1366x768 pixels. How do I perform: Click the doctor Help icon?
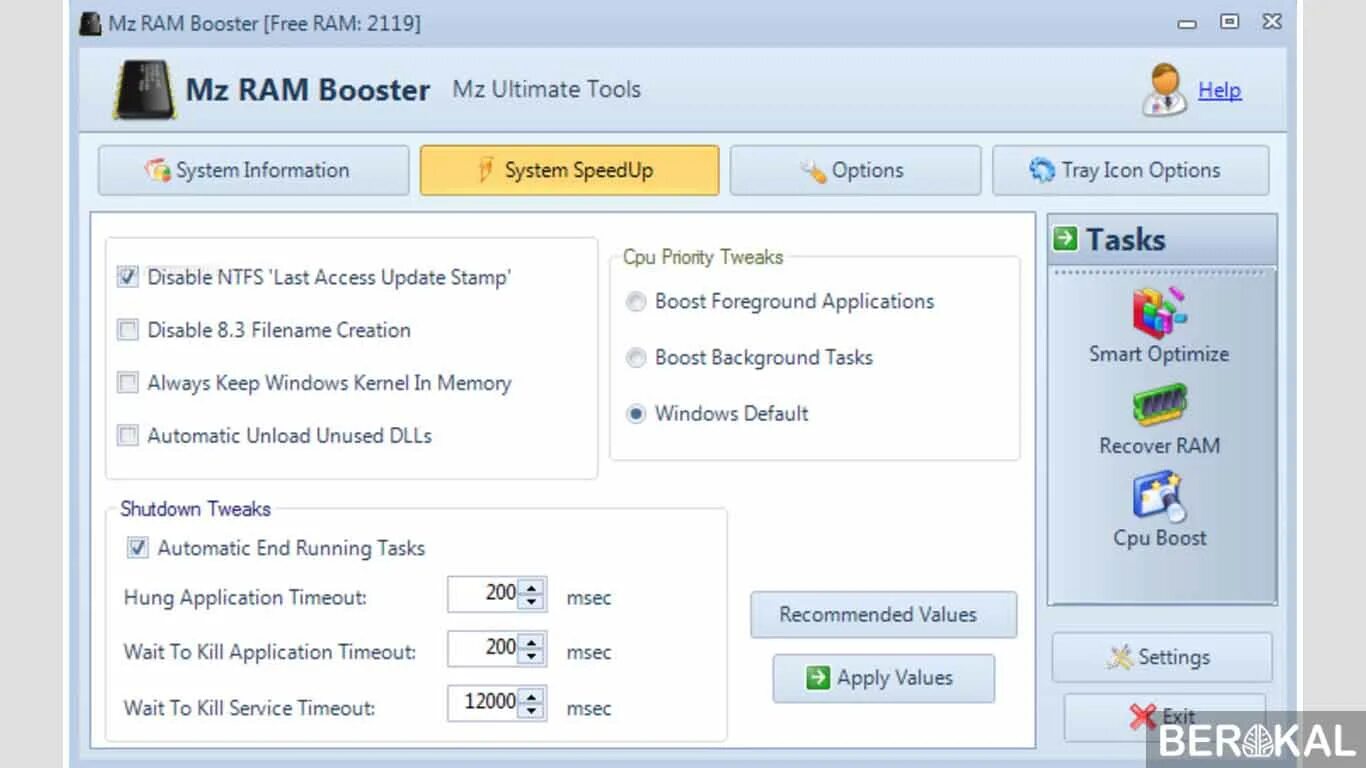coord(1165,90)
